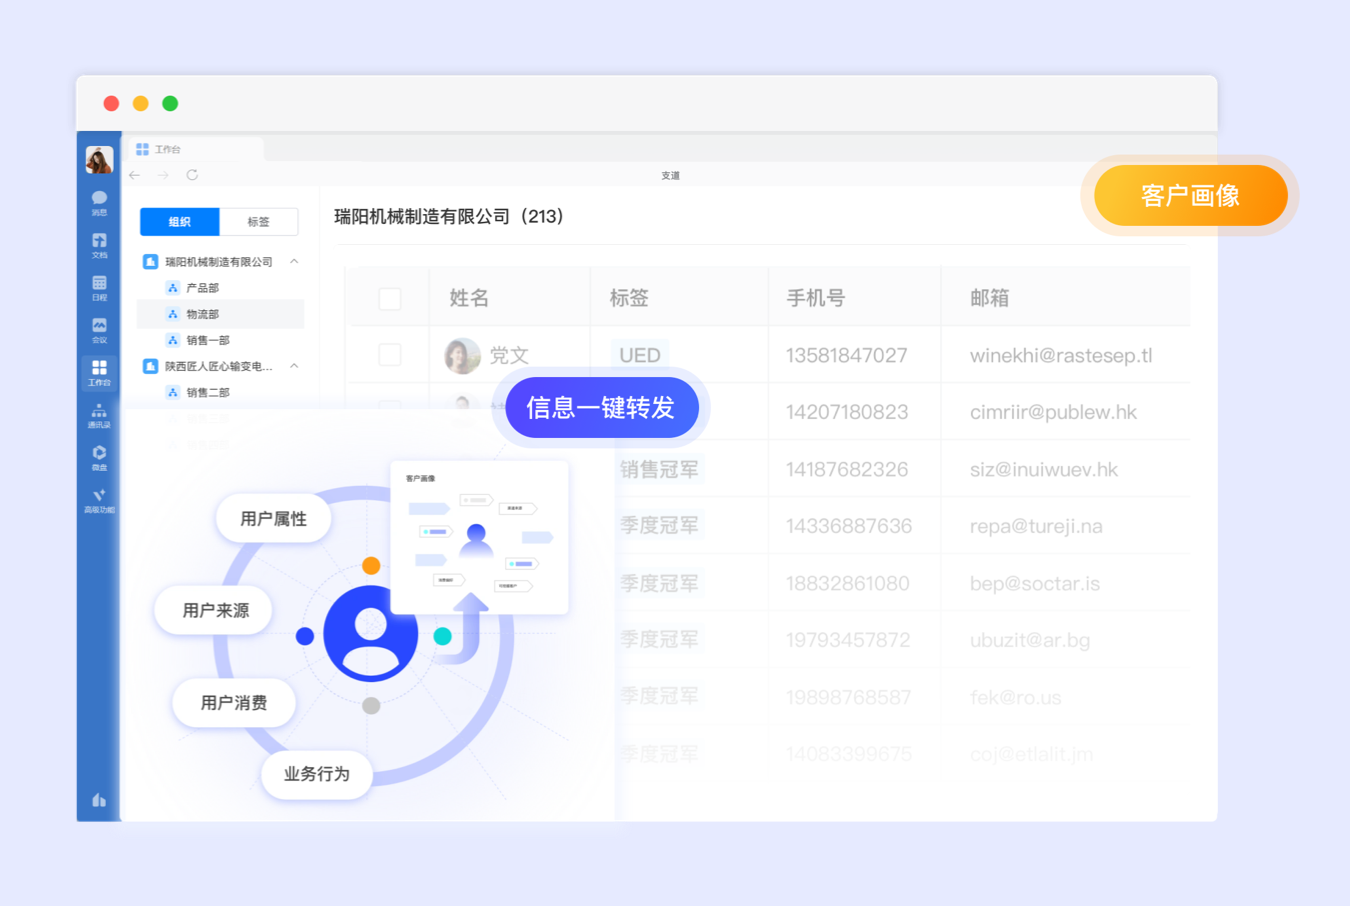Open 高级功能 advanced features icon

click(x=99, y=500)
